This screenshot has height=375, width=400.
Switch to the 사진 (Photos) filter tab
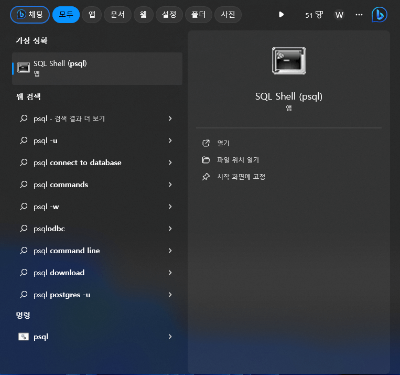pos(228,15)
